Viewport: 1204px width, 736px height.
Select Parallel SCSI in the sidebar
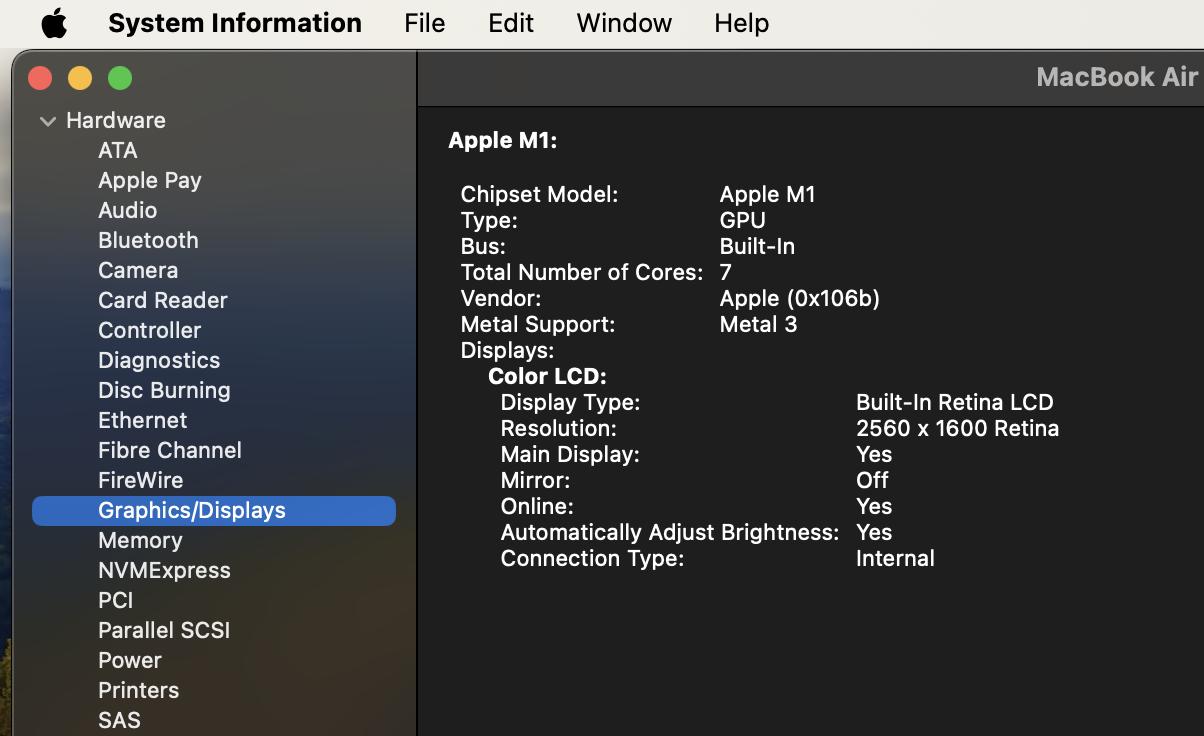tap(164, 630)
